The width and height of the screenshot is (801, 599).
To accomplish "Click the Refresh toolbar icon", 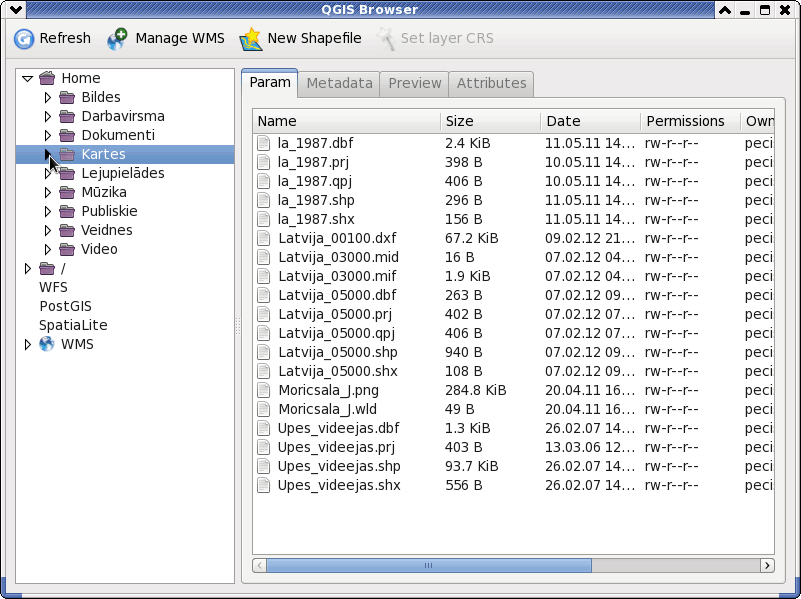I will point(24,39).
